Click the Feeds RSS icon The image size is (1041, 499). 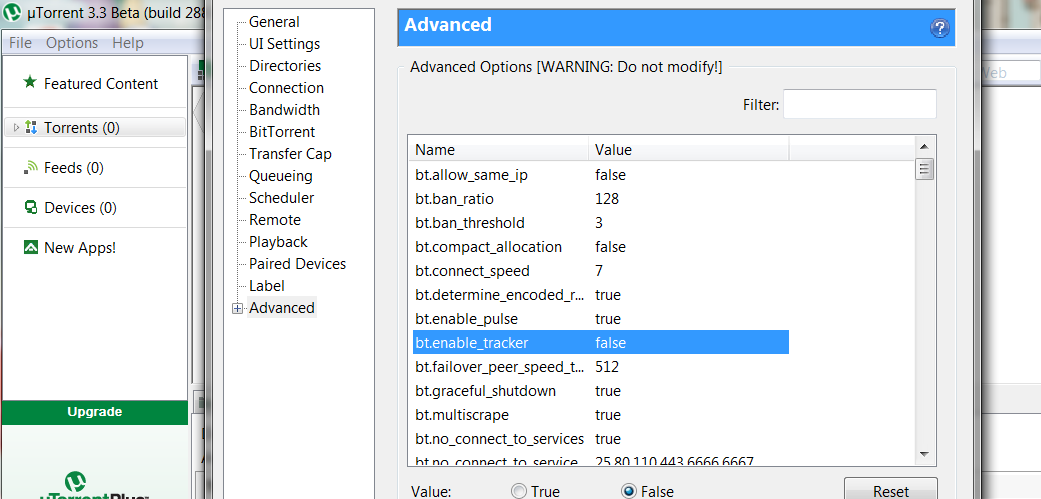pos(31,168)
